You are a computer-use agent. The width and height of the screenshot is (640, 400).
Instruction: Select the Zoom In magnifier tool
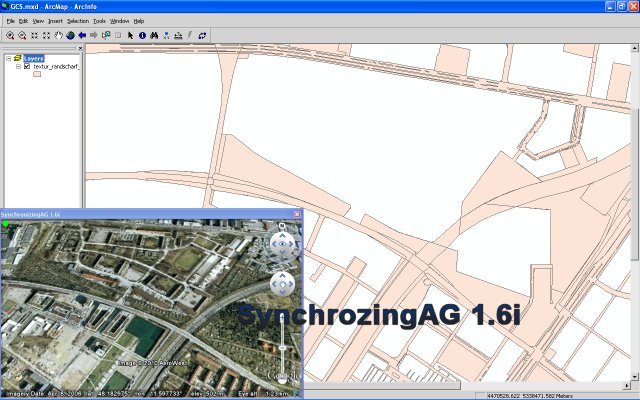point(10,36)
